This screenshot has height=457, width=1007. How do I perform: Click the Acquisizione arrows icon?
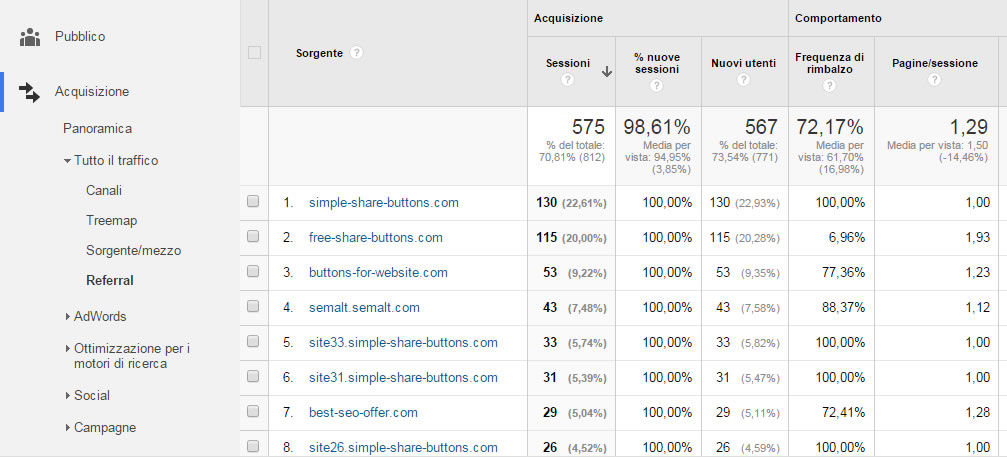click(x=30, y=92)
